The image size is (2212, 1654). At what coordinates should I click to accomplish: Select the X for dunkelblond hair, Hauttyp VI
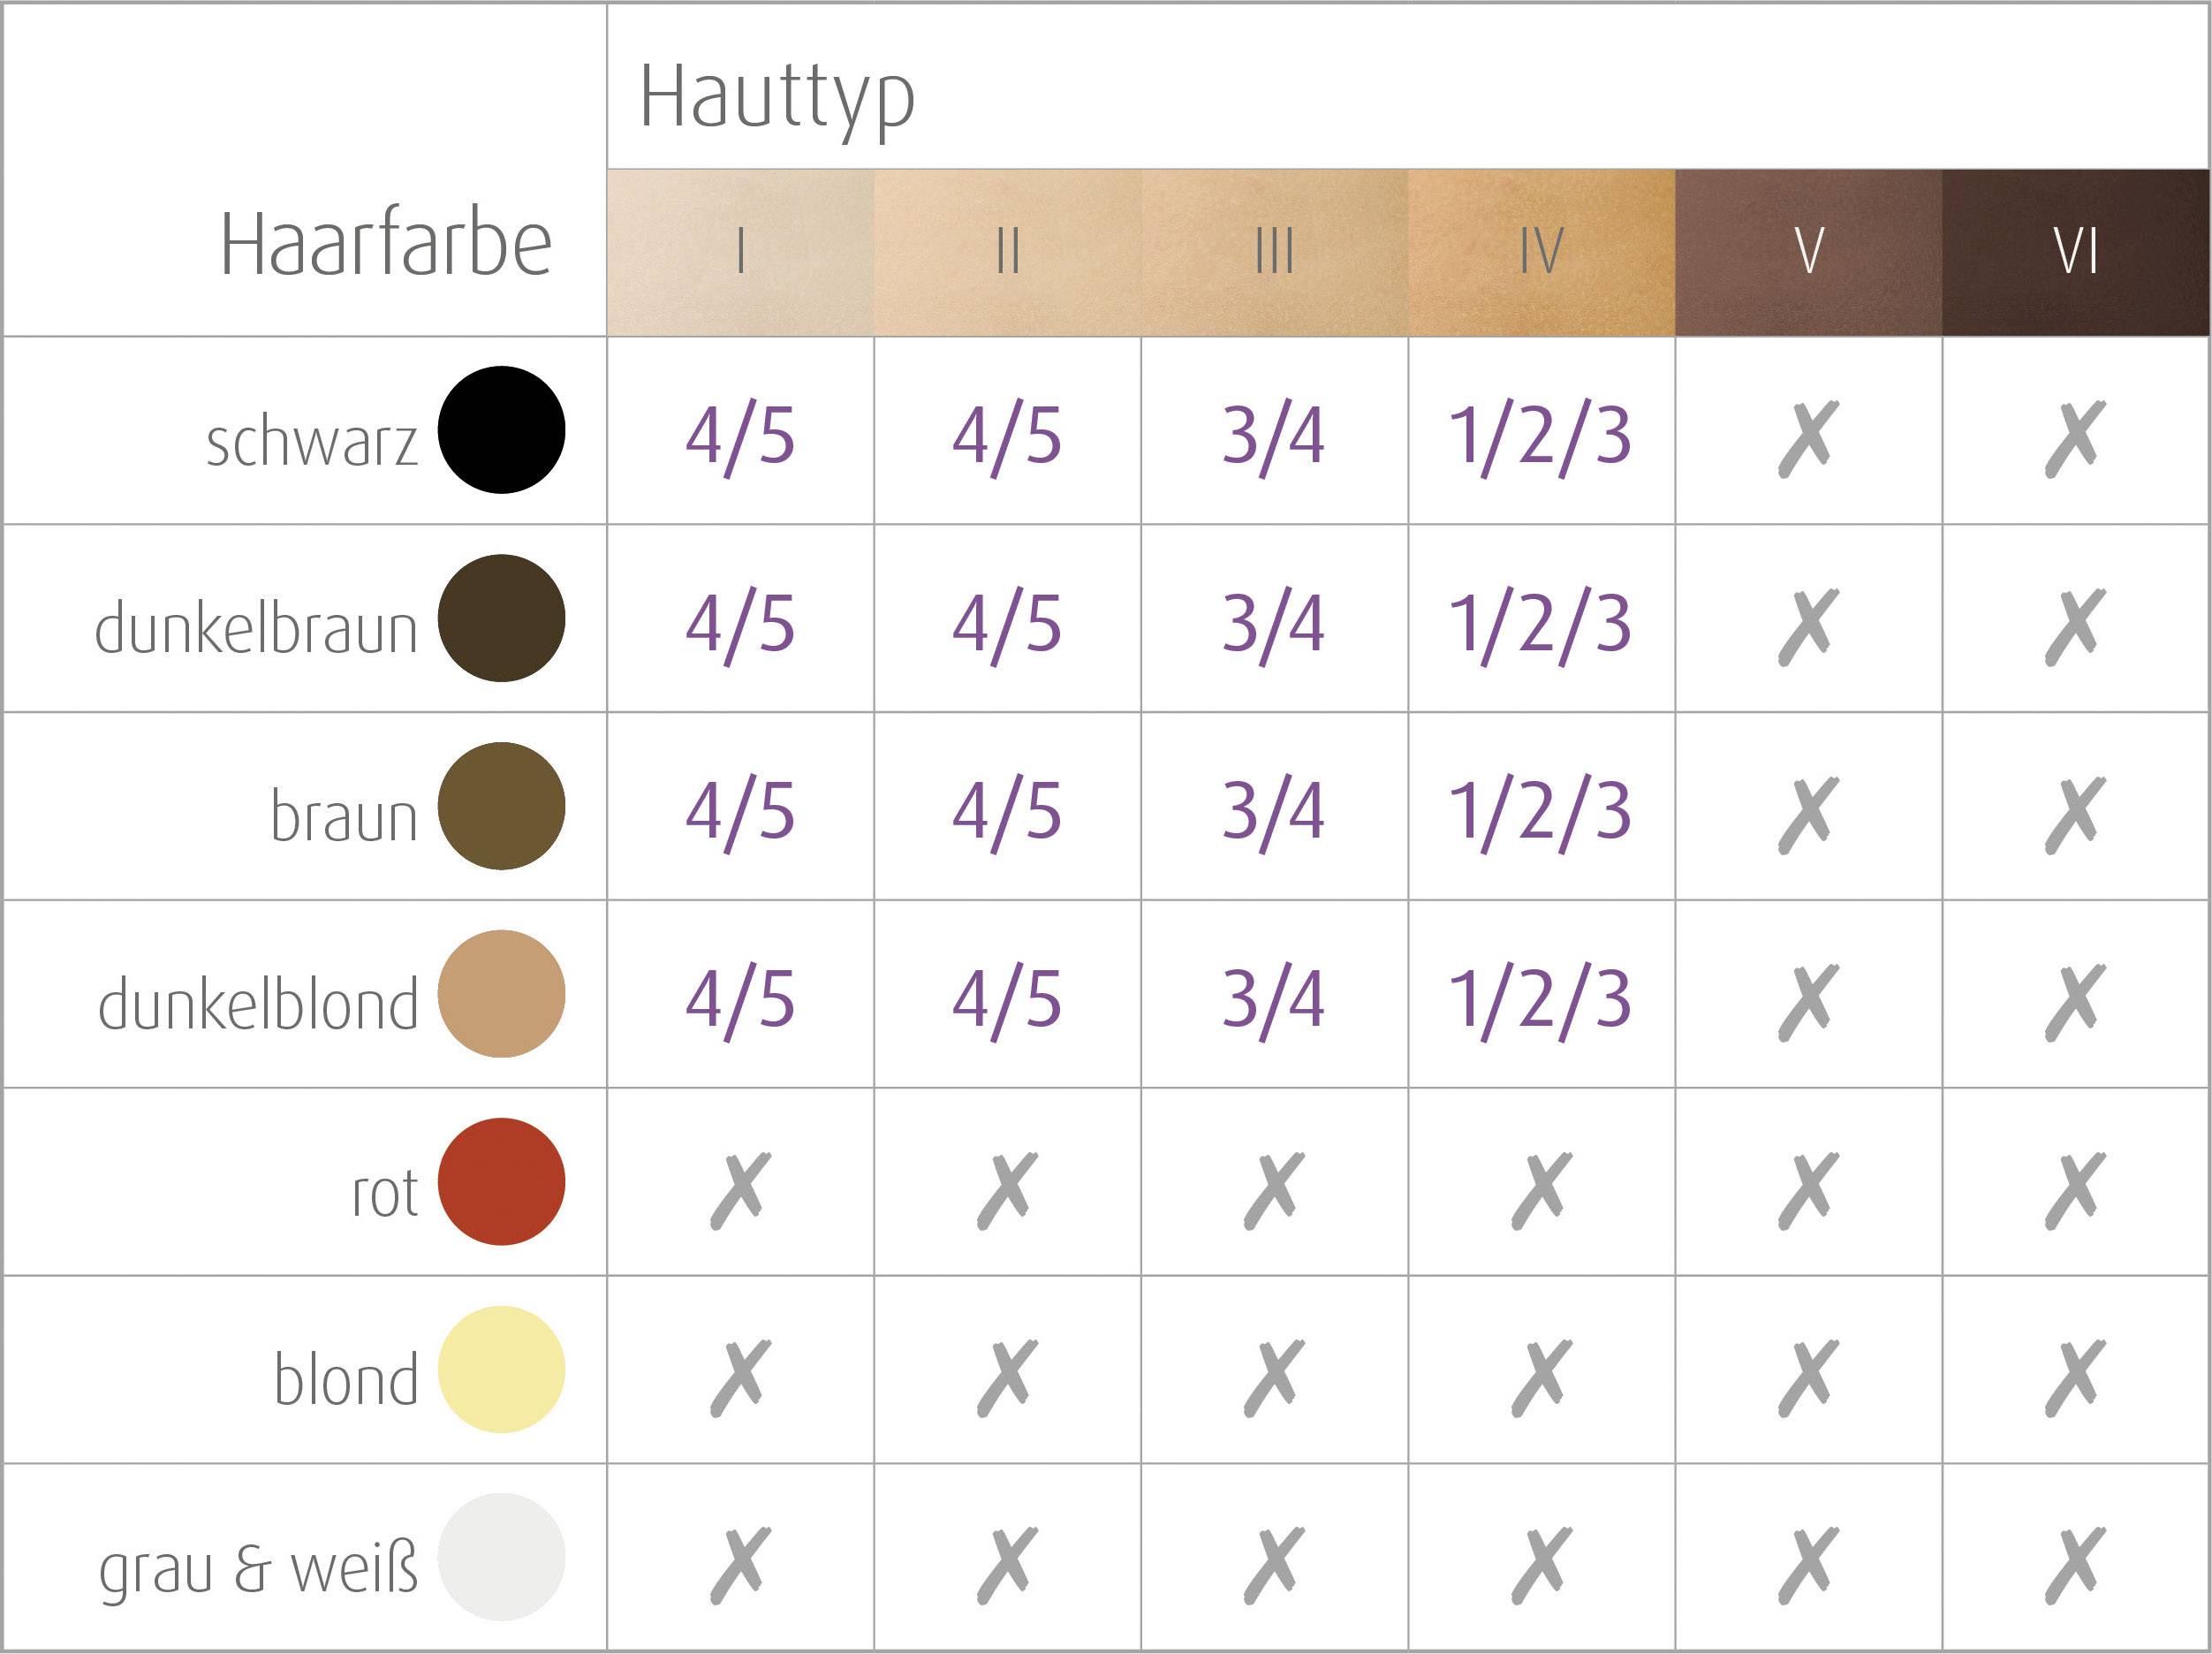2075,1002
